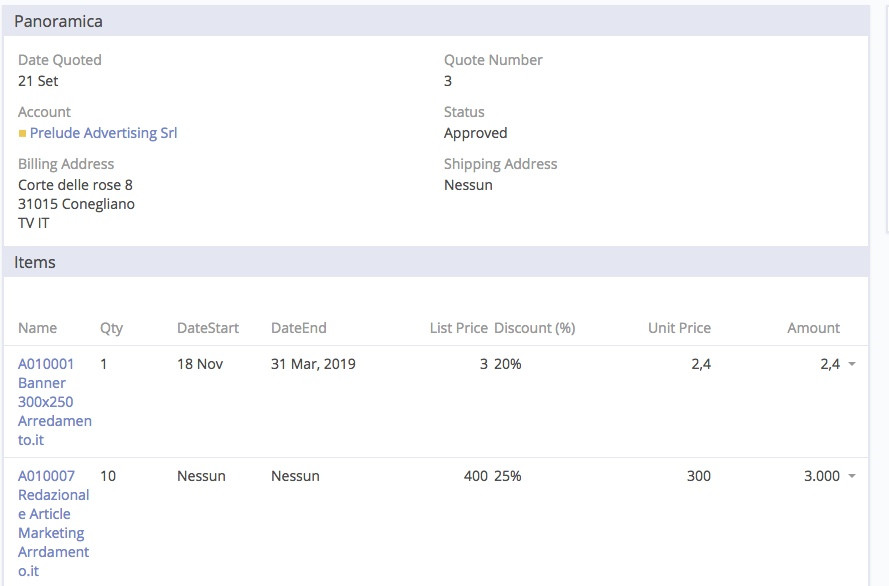Expand the dropdown arrow on the 2,4 amount row
This screenshot has height=586, width=889.
point(852,364)
